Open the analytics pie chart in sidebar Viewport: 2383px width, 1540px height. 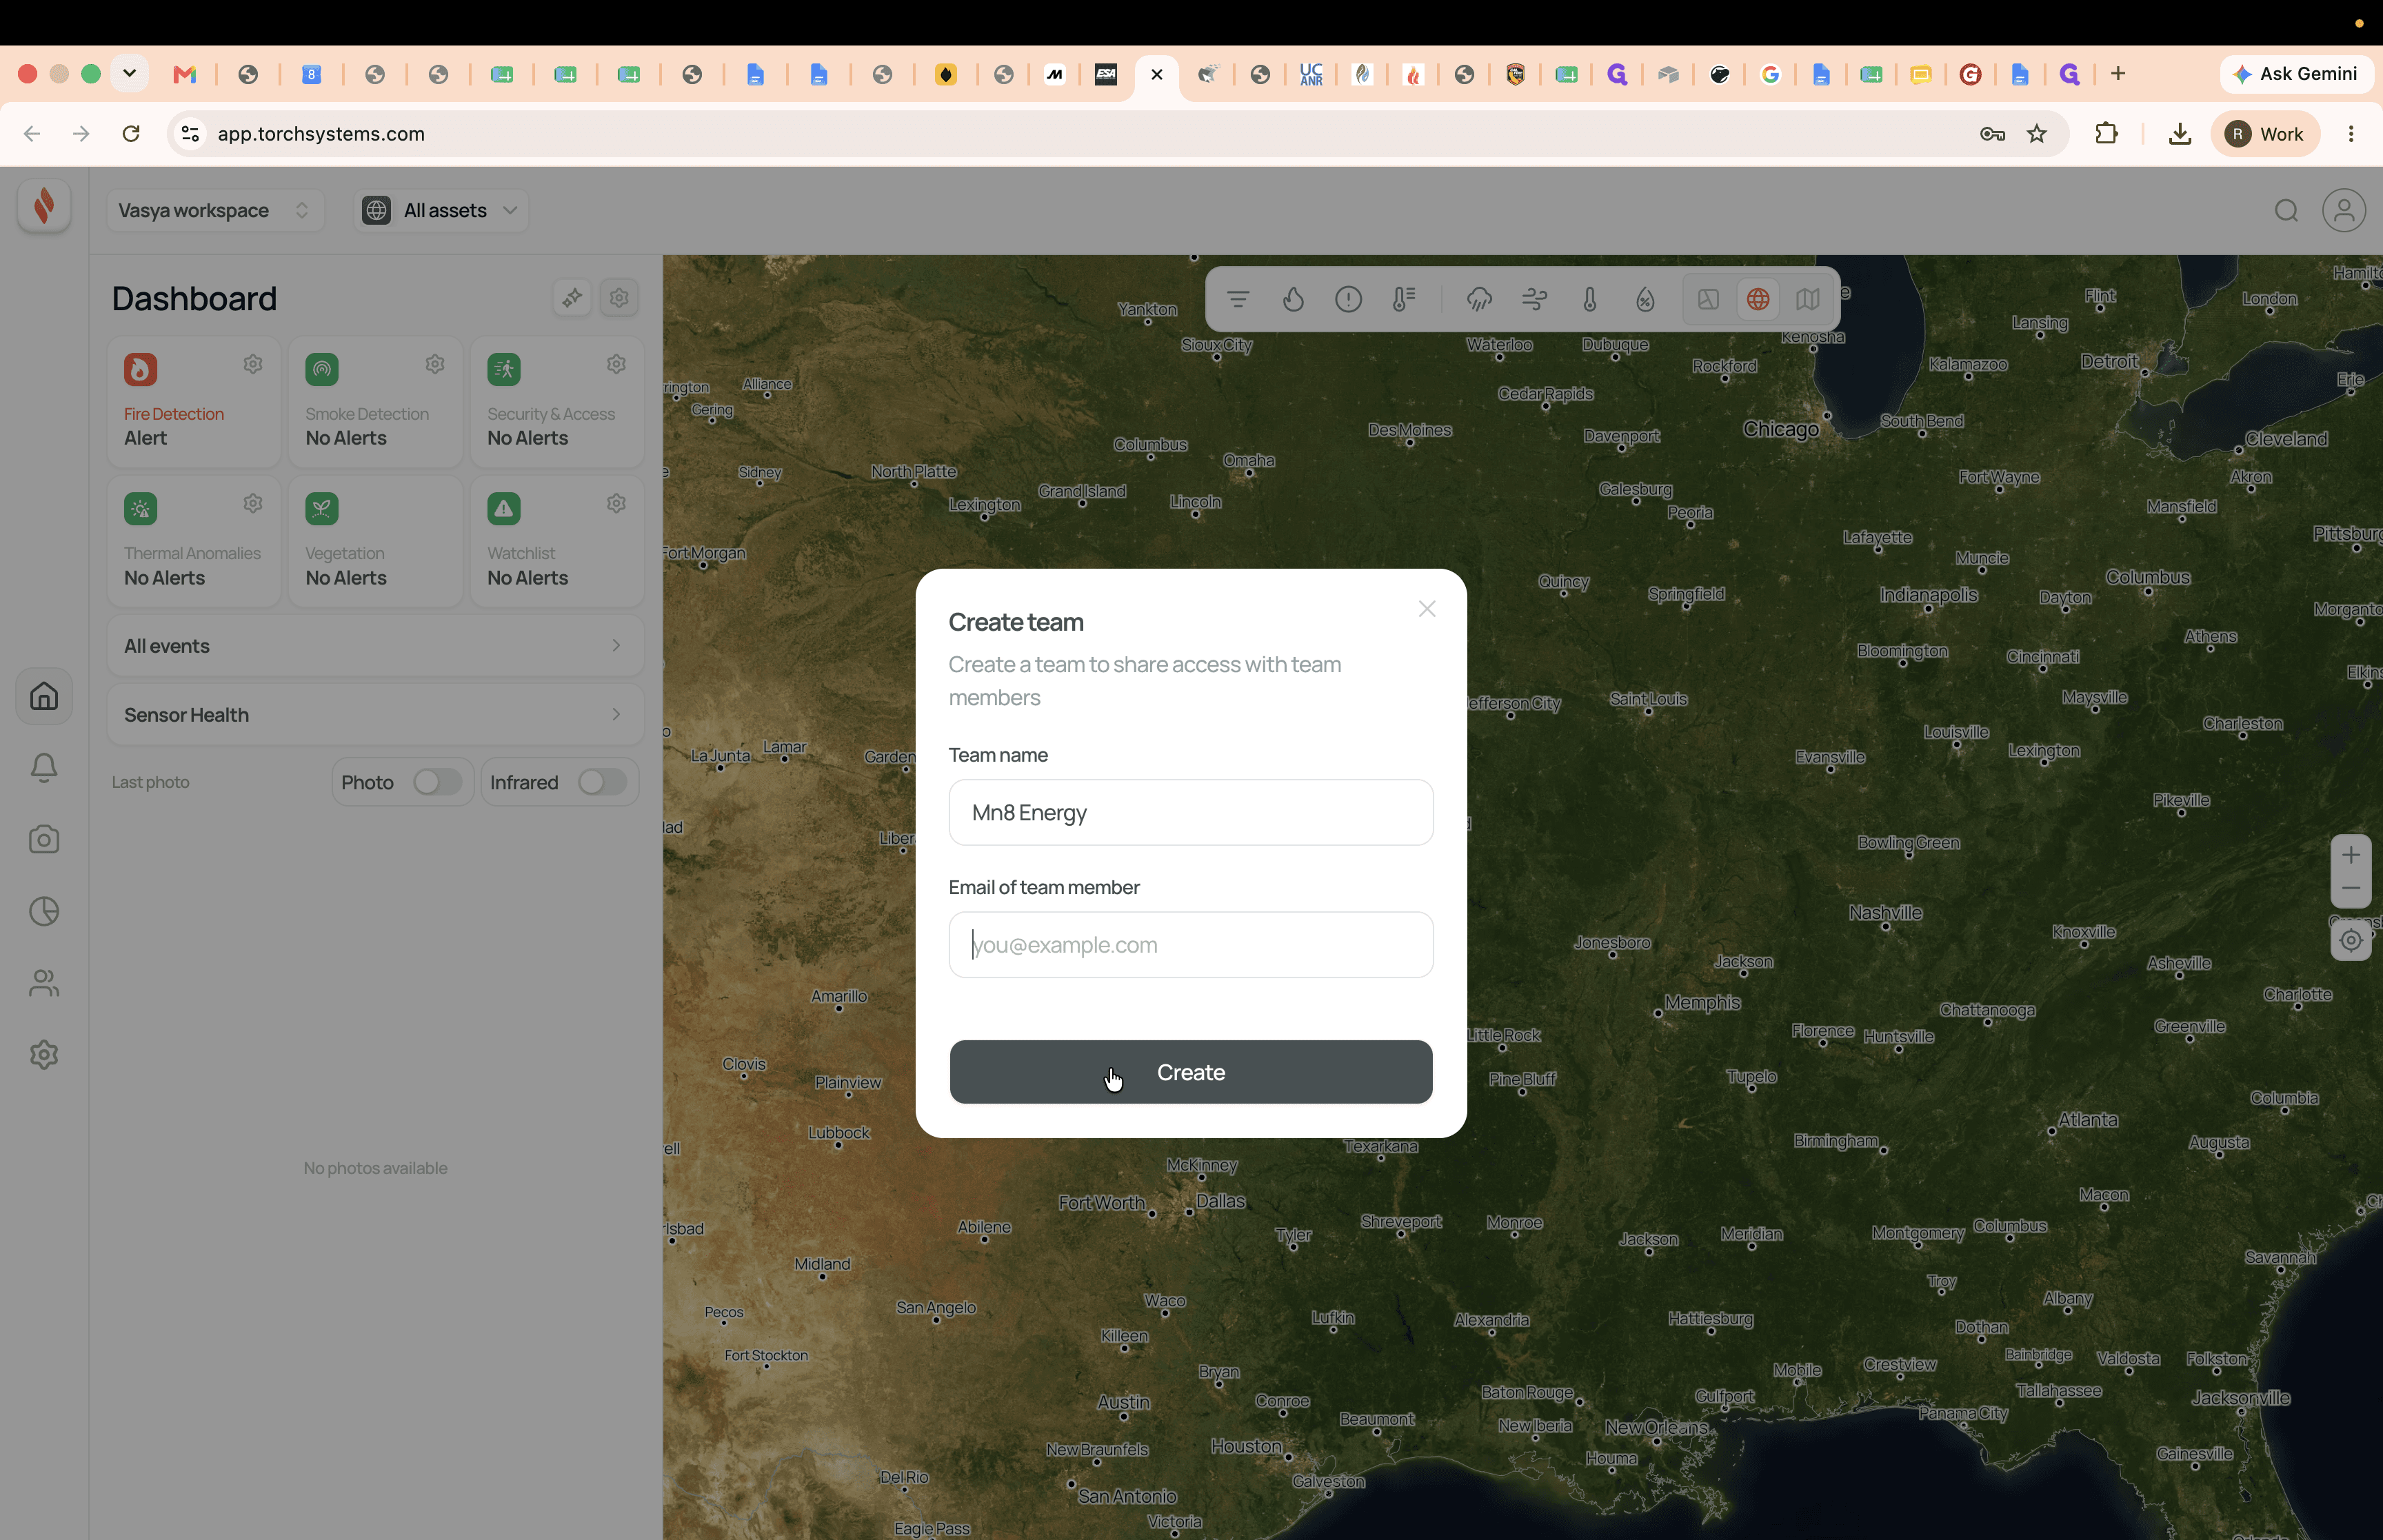44,911
